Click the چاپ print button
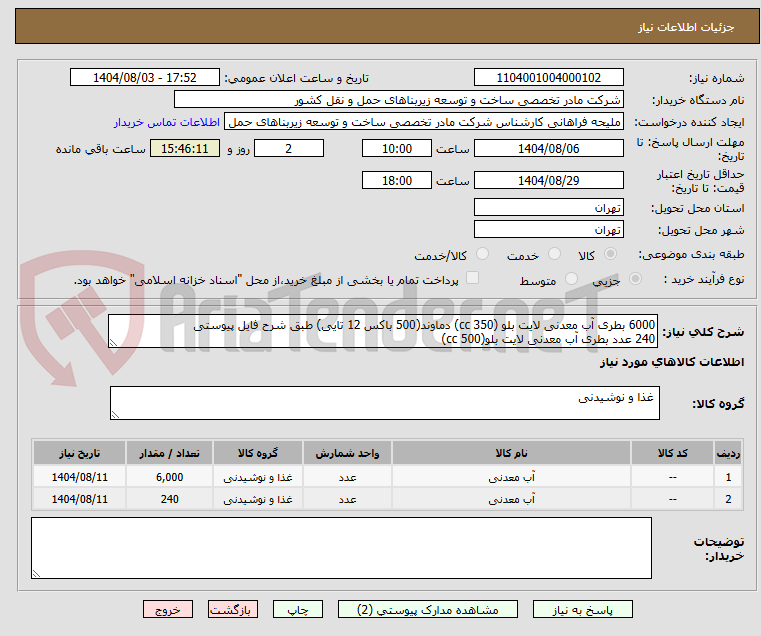This screenshot has height=636, width=761. [298, 609]
